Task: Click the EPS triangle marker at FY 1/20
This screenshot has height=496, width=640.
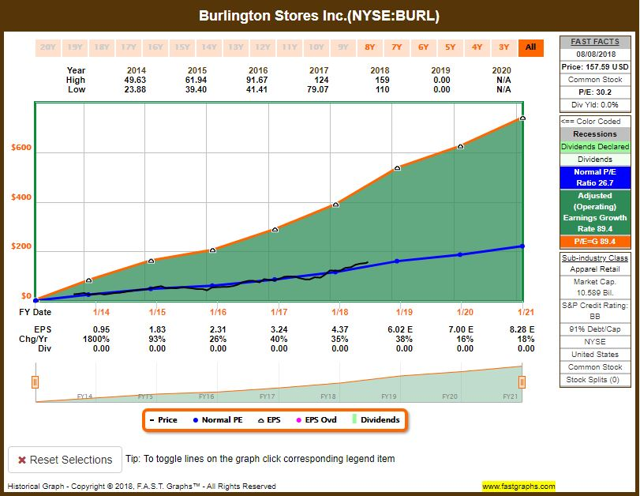Action: pos(460,147)
